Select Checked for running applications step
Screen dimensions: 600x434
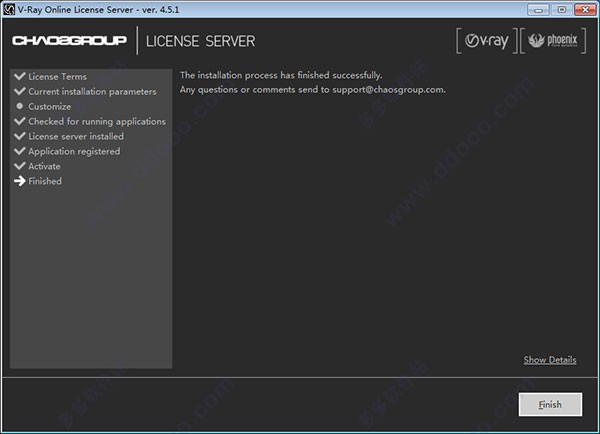[97, 121]
